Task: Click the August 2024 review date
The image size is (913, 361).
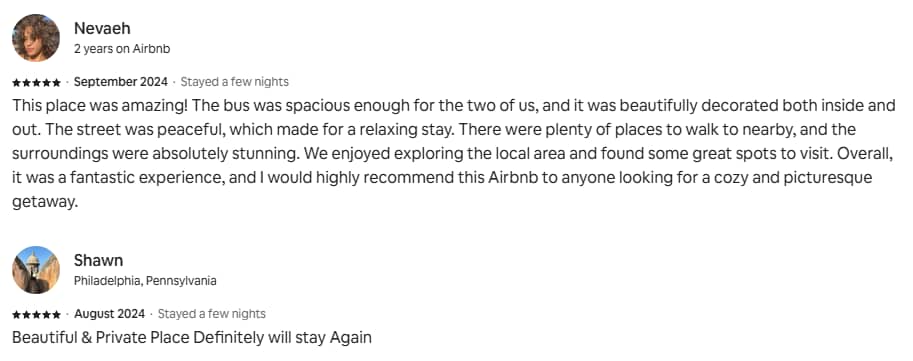Action: click(x=109, y=314)
